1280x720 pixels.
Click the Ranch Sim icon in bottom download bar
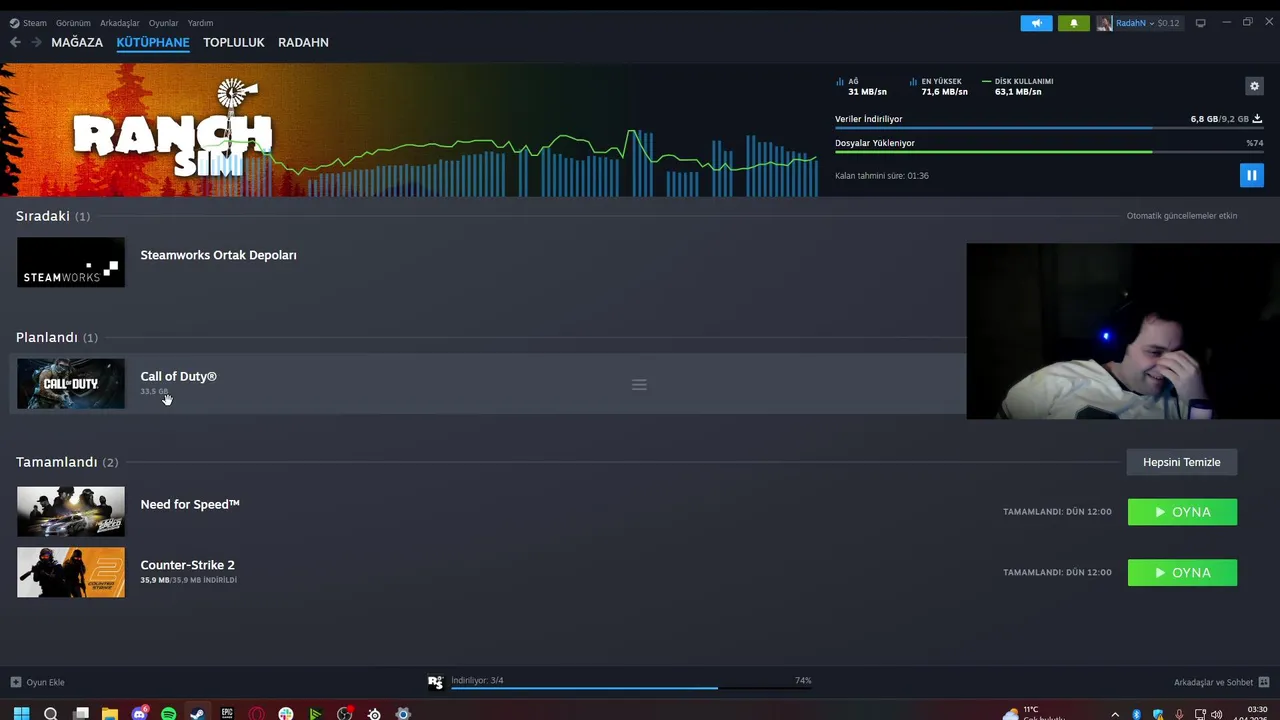pos(435,682)
